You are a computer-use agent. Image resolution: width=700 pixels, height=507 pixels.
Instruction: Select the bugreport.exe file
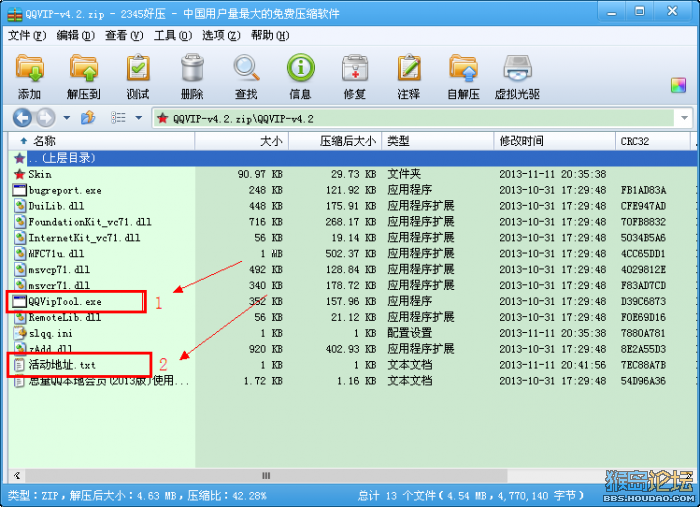point(65,190)
